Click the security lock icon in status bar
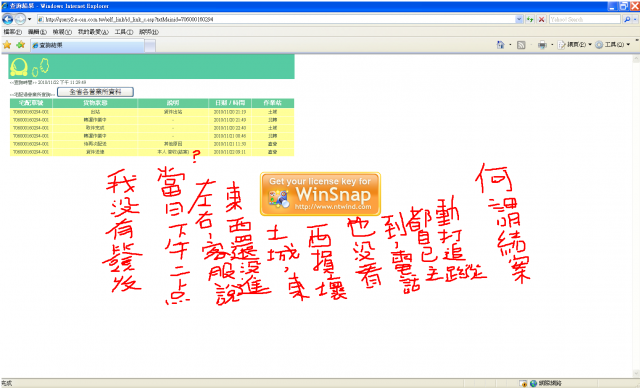Viewport: 640px width, 388px height. pos(524,383)
